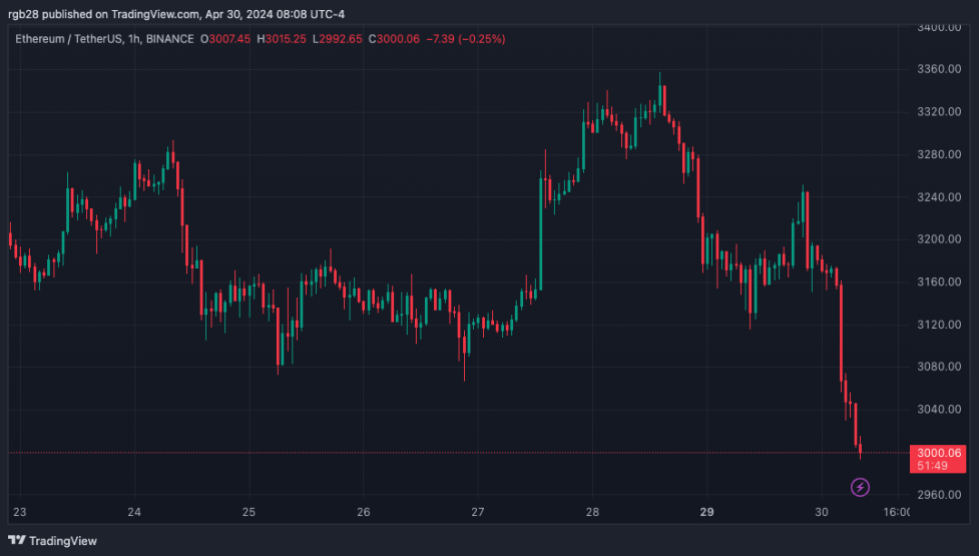Viewport: 979px width, 556px height.
Task: Click the 16:00 time label on axis
Action: [x=895, y=512]
